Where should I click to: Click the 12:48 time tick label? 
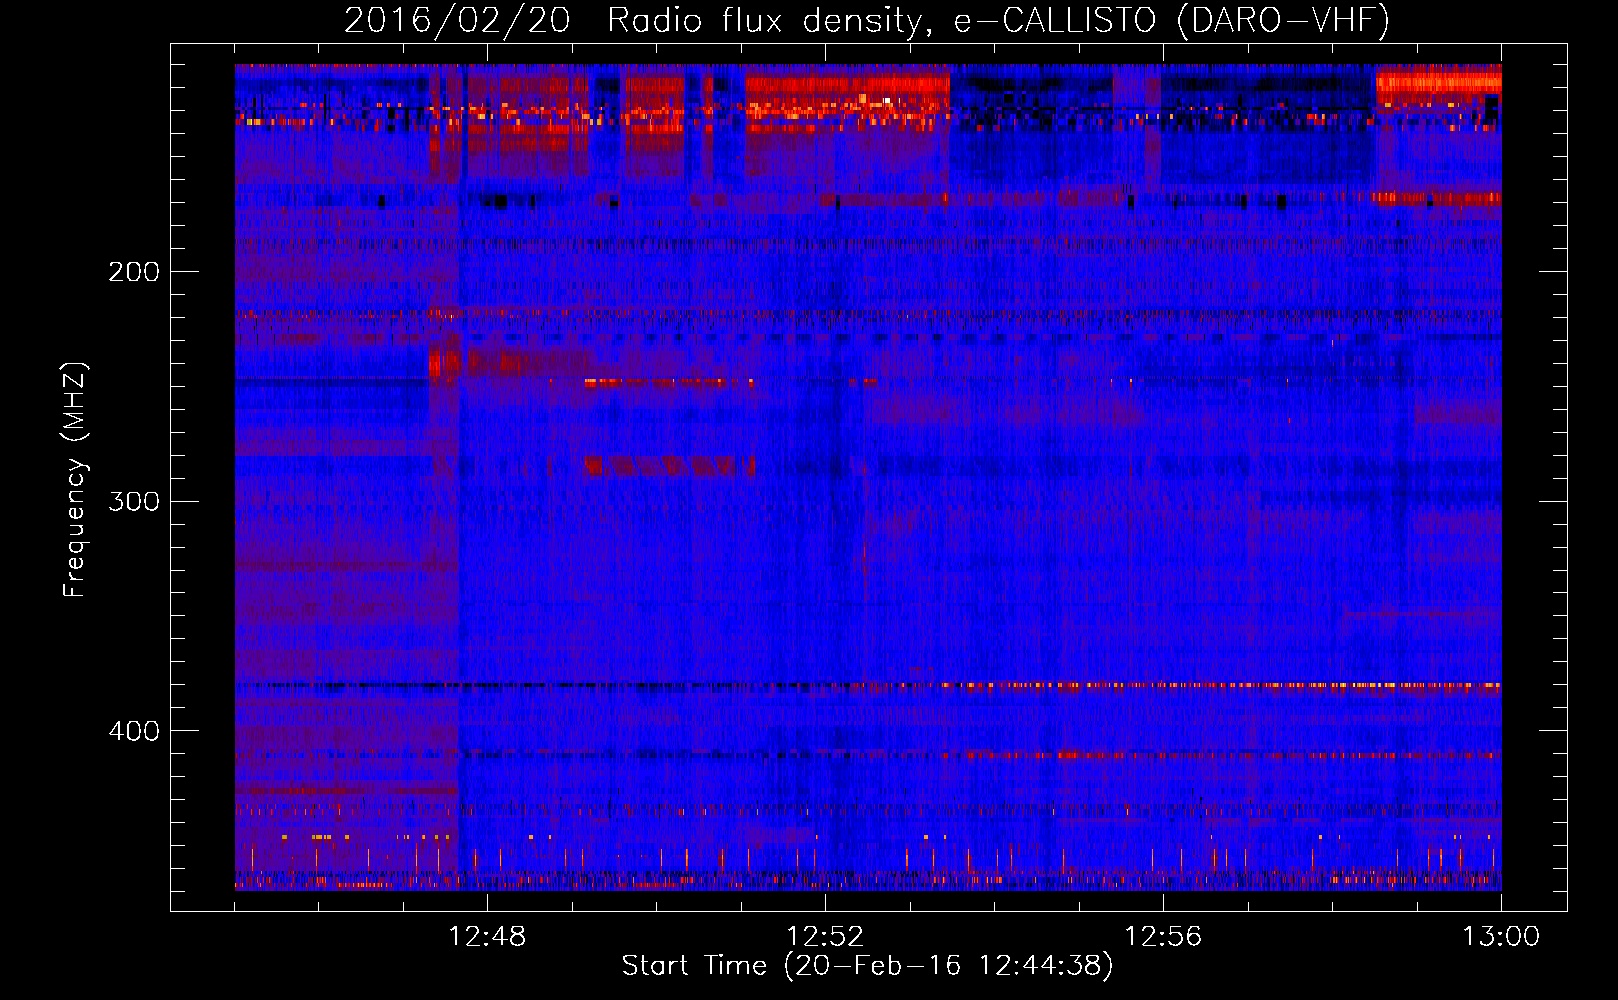[487, 937]
